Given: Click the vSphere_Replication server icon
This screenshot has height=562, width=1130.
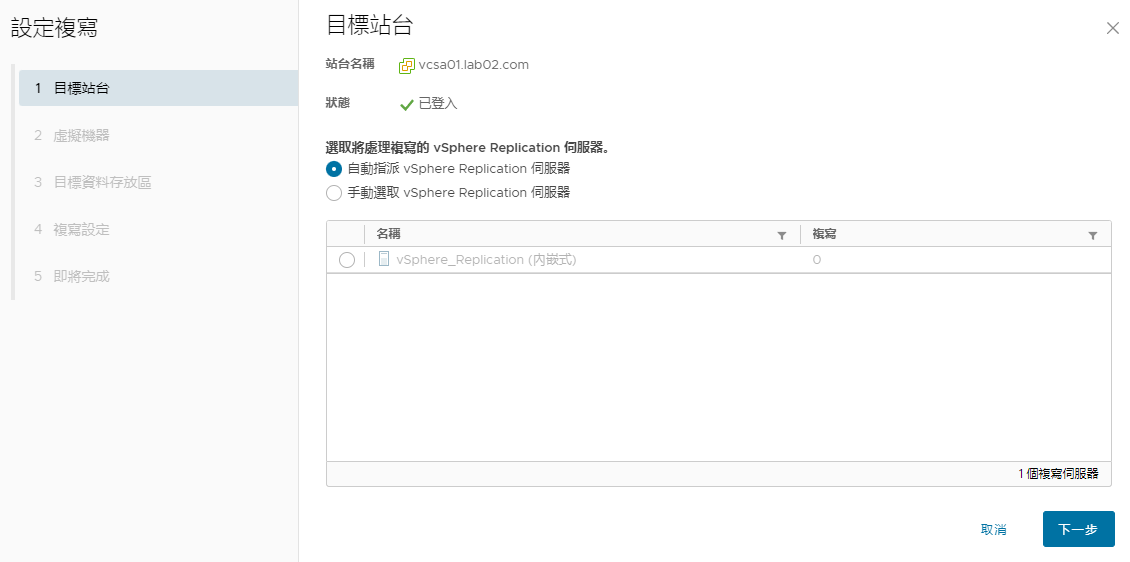Looking at the screenshot, I should pos(384,259).
